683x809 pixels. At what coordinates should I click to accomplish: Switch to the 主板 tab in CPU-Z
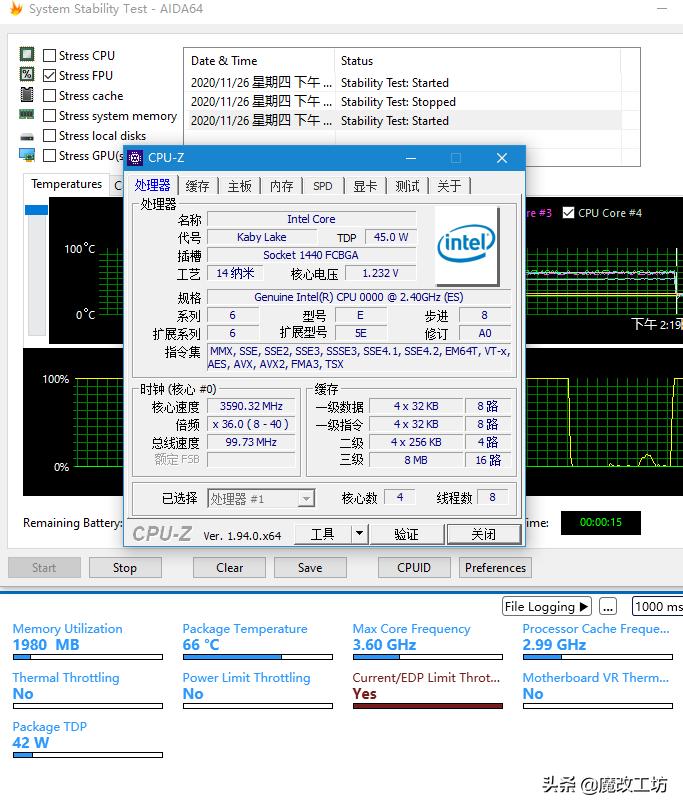tap(239, 186)
